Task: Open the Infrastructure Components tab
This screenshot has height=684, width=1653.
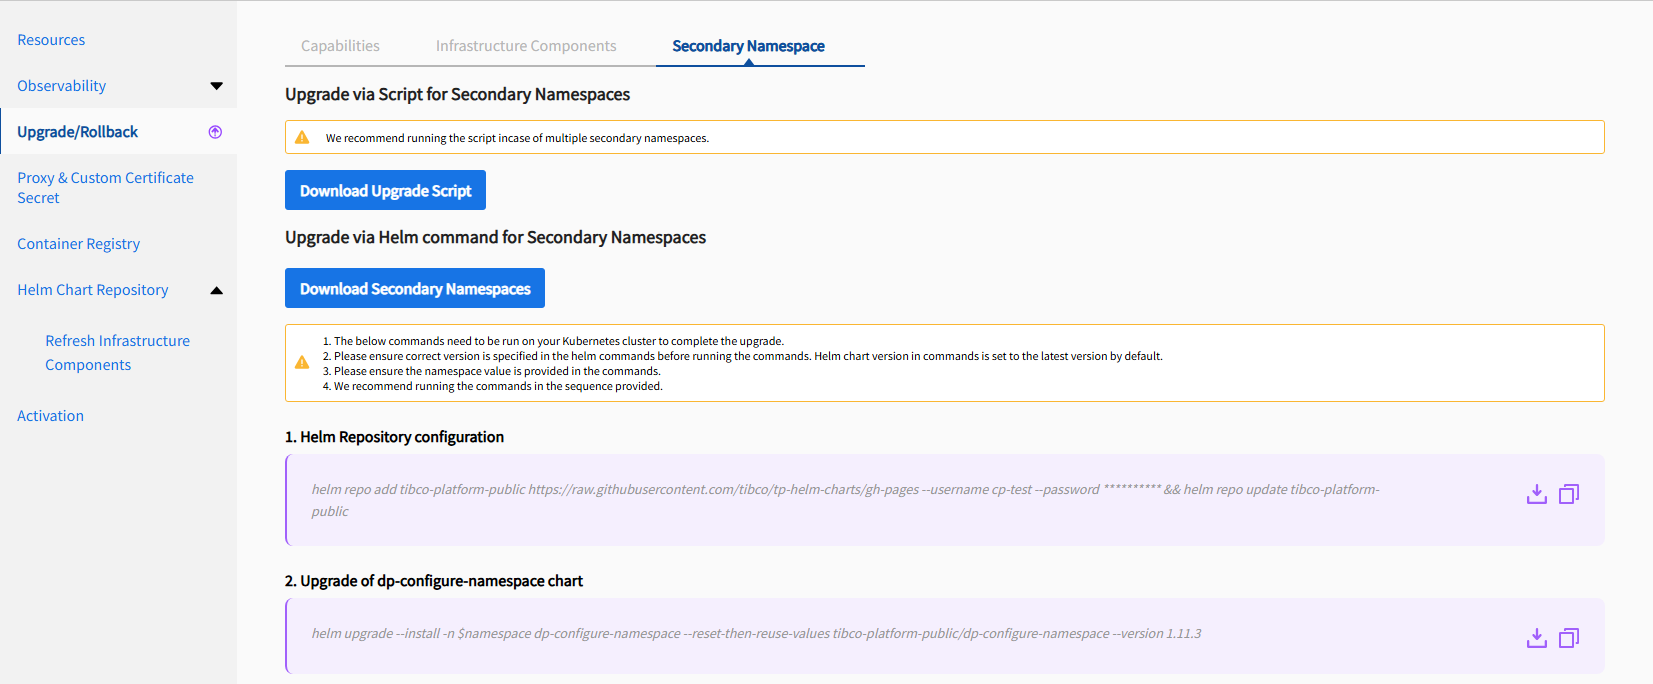Action: [526, 46]
